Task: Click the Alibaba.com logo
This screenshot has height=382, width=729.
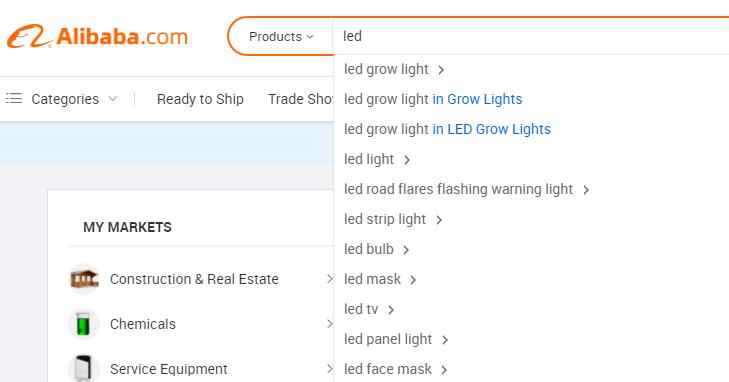Action: [97, 36]
